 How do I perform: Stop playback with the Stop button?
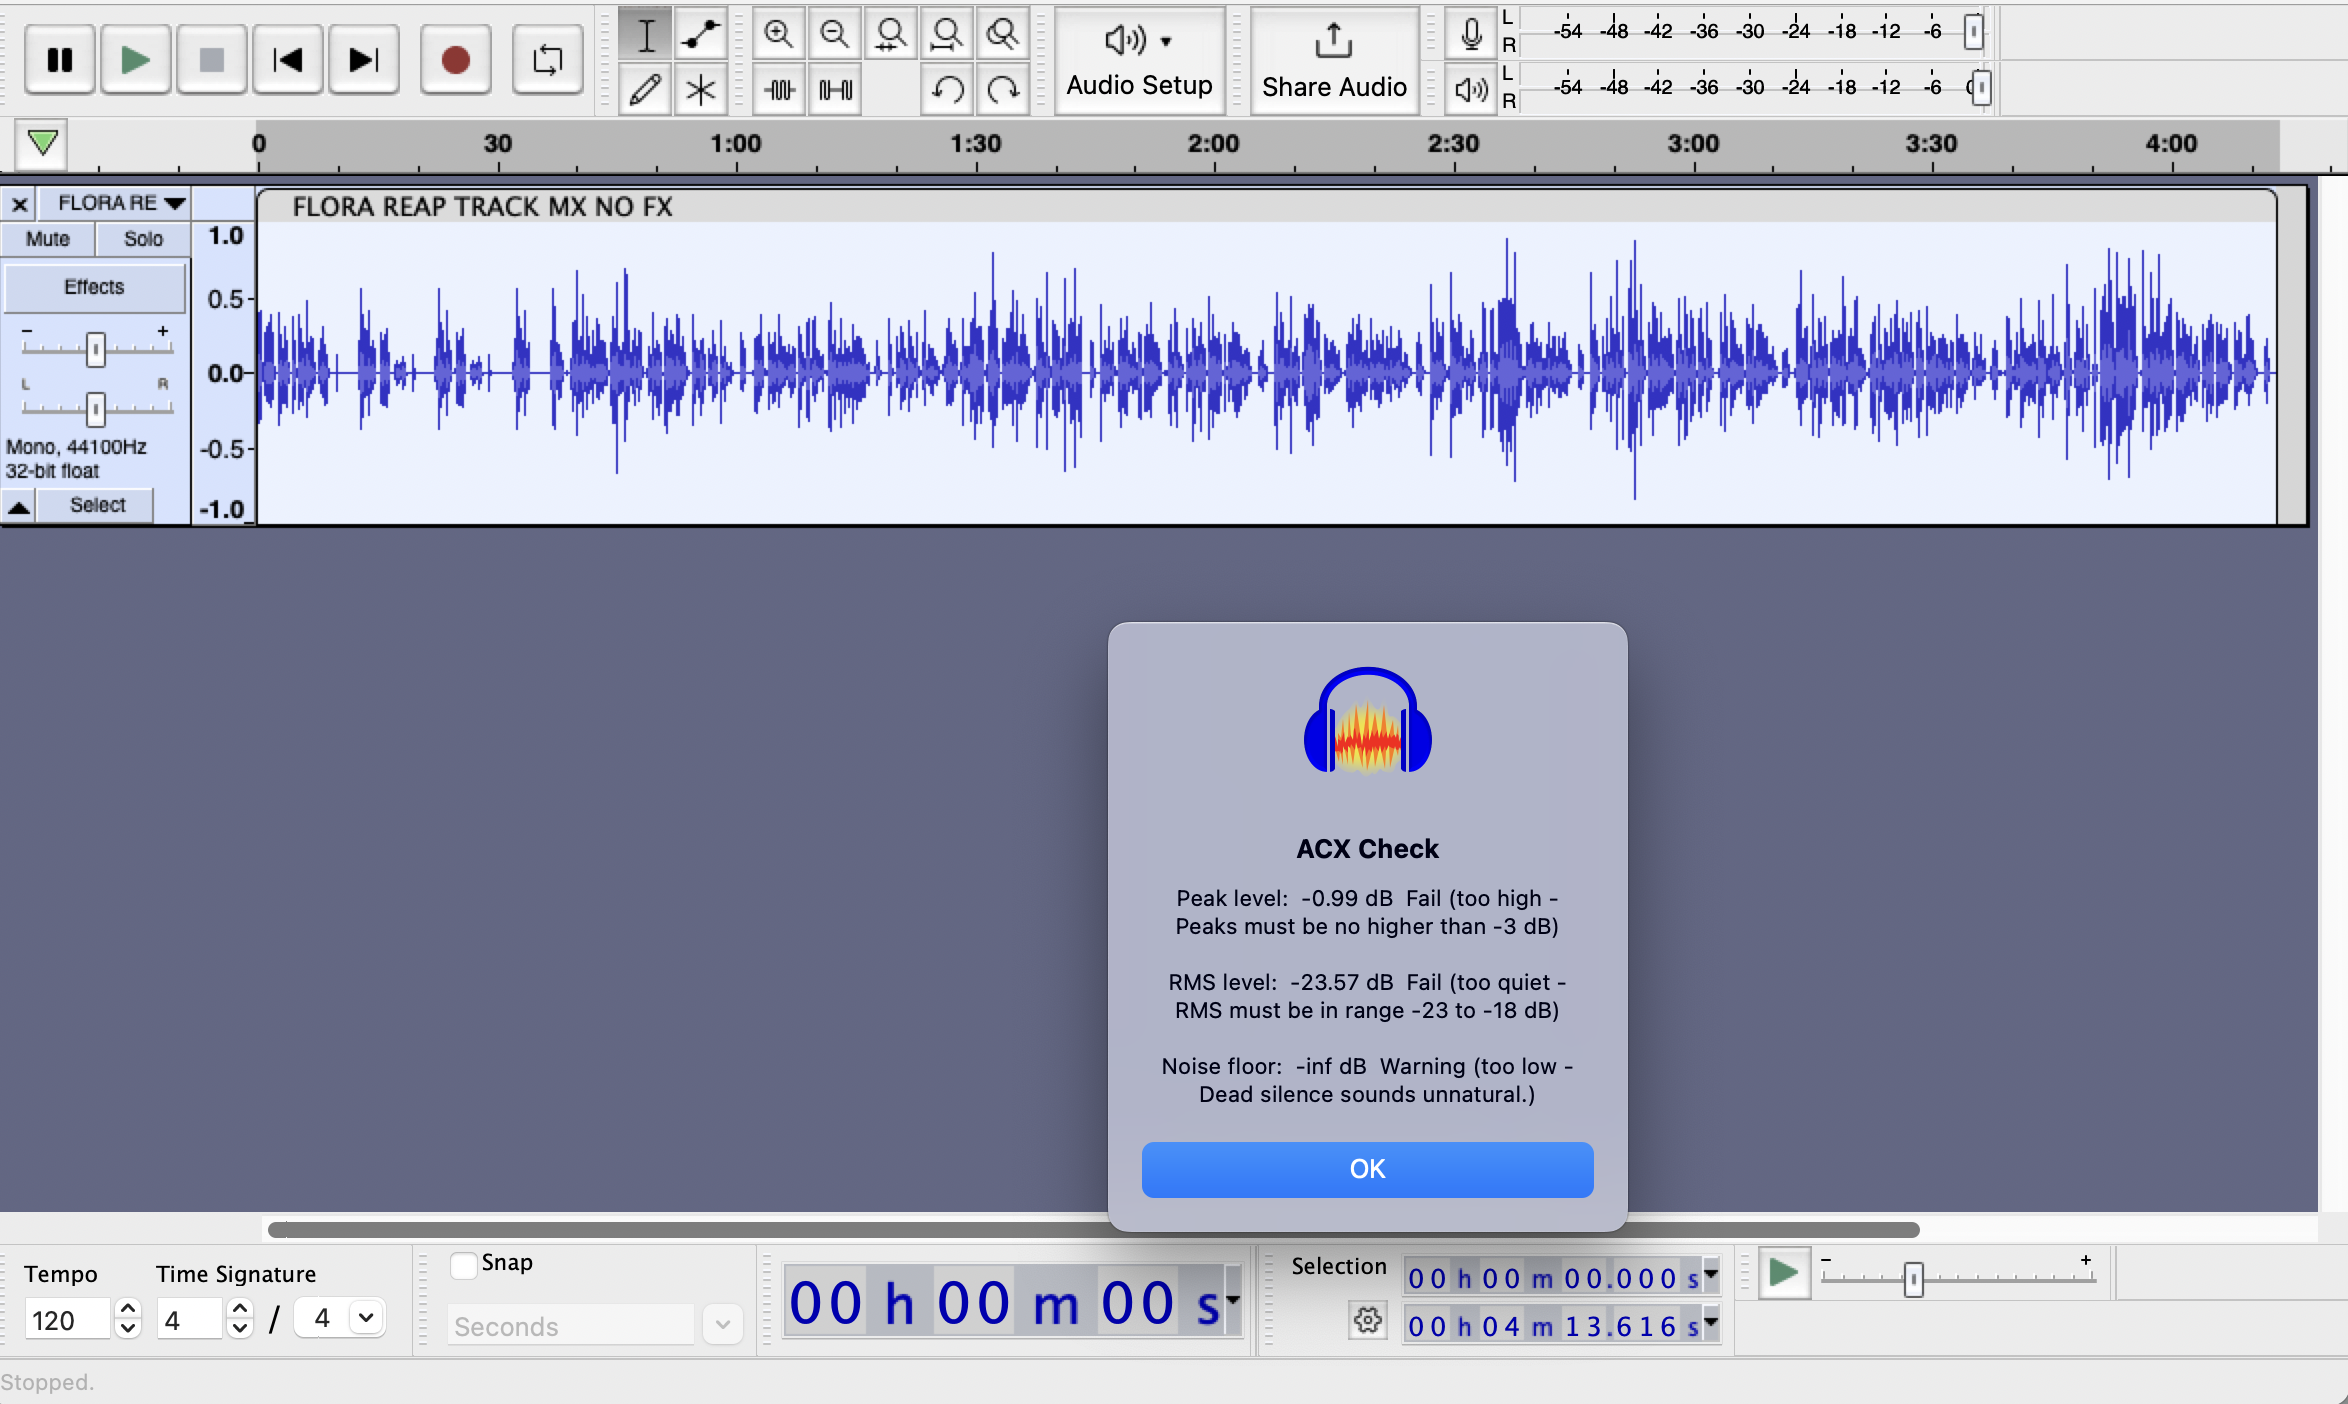coord(212,60)
